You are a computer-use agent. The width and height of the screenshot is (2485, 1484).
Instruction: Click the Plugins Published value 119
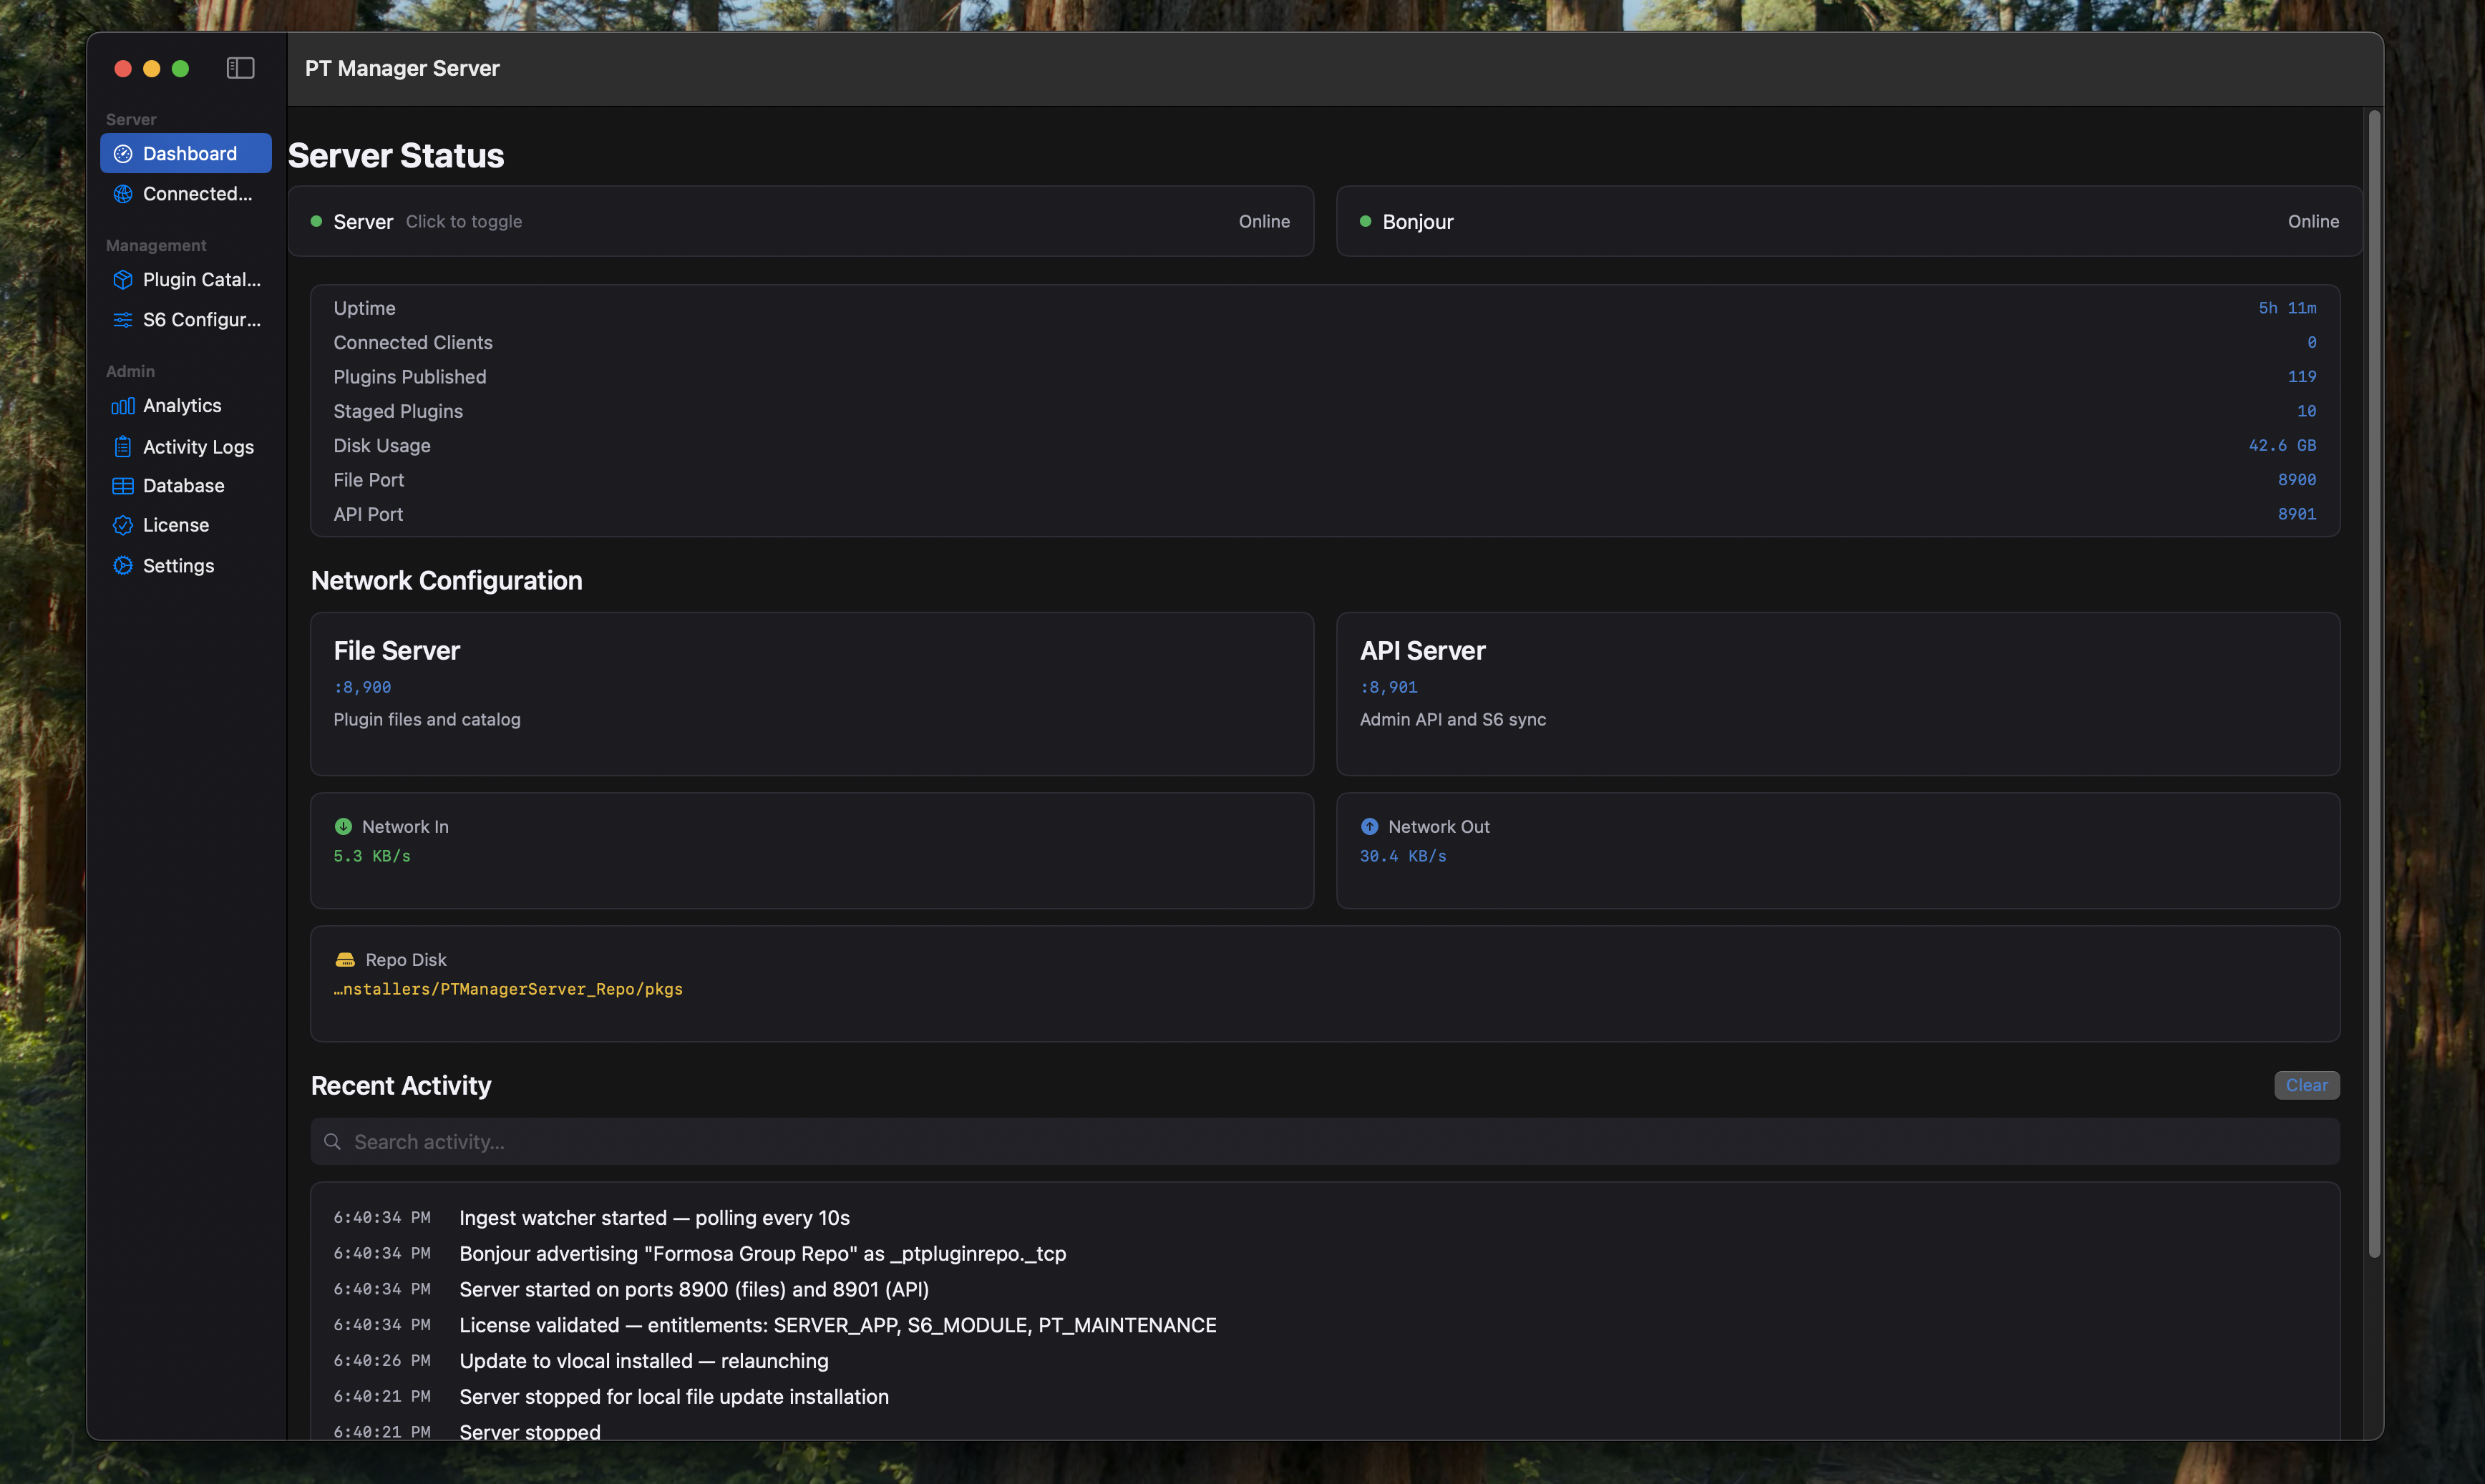(2302, 377)
